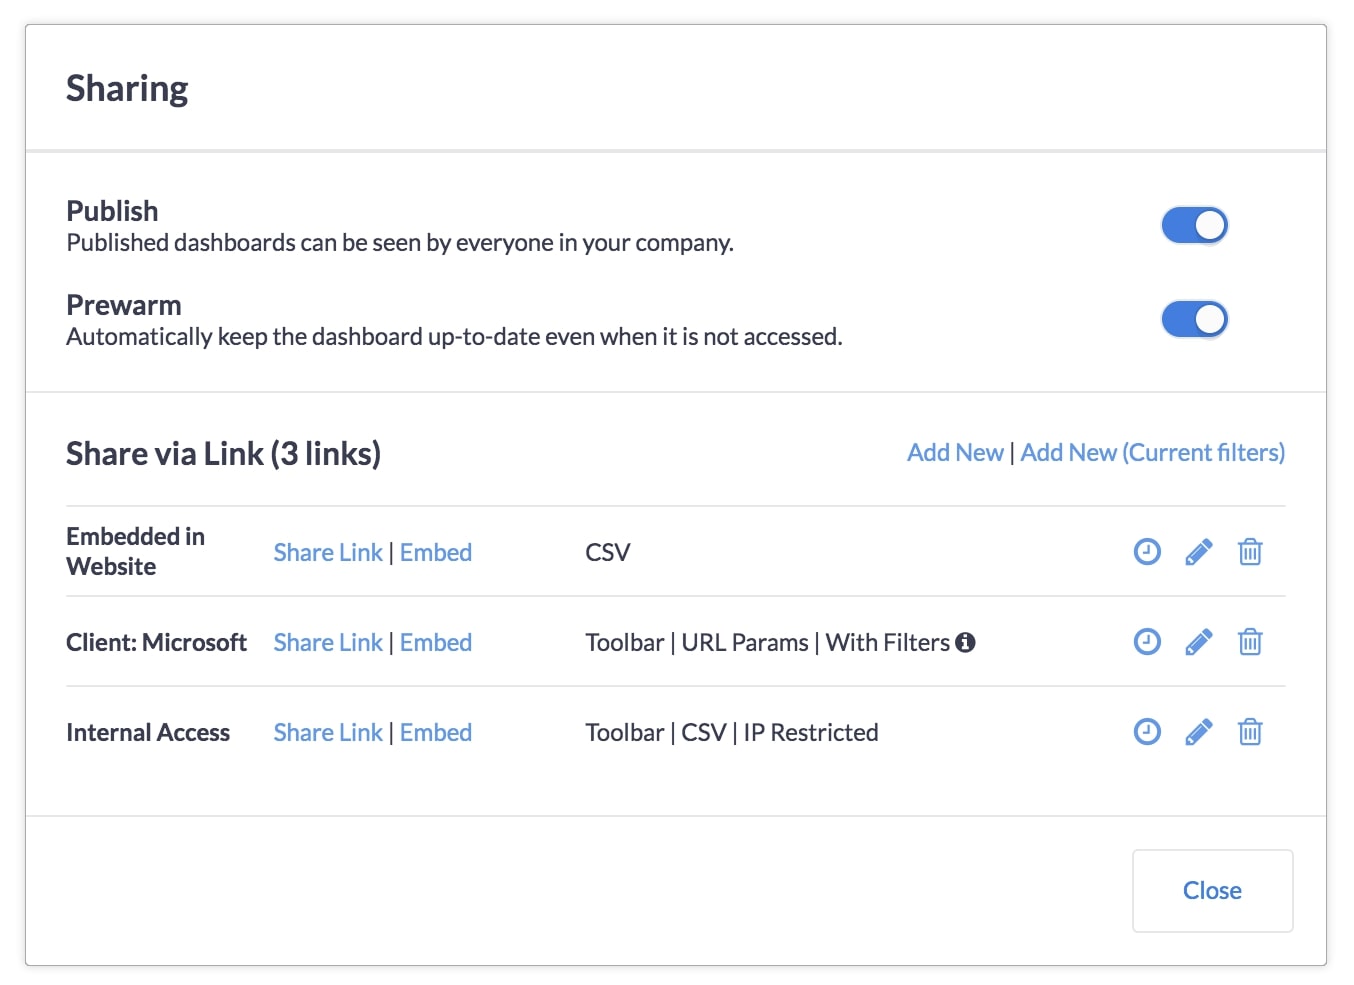Open Share Link for Client: Microsoft
This screenshot has width=1354, height=985.
point(328,643)
